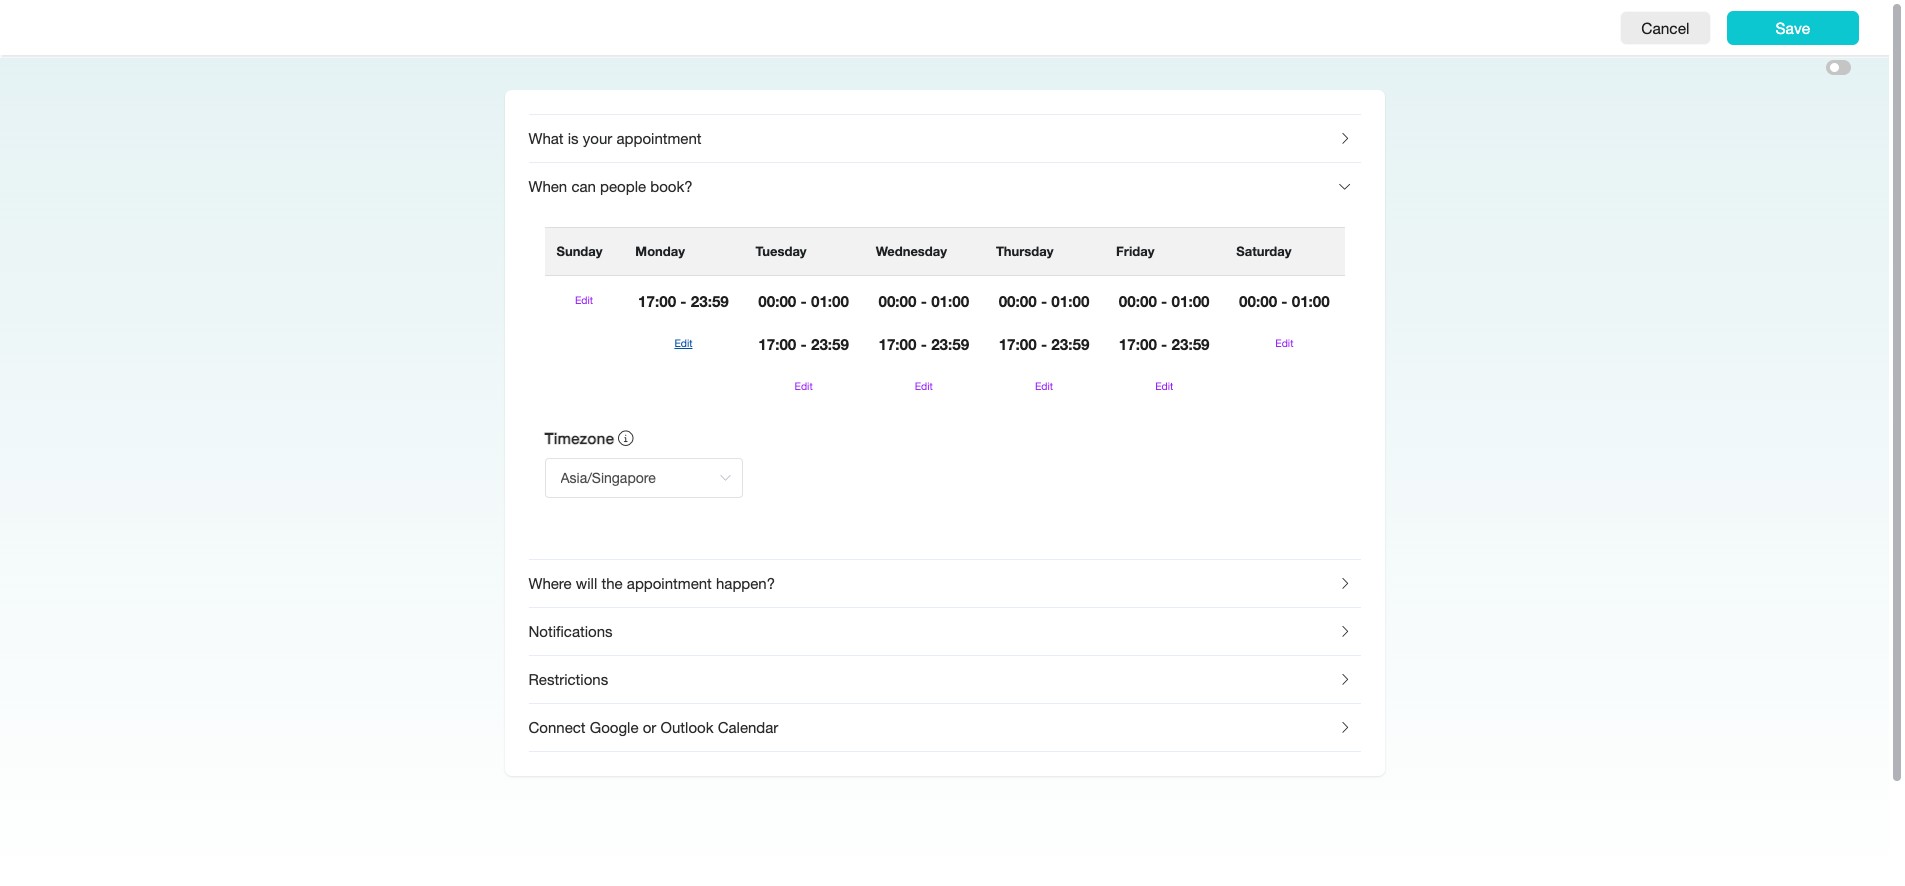Click the Friday column header
The width and height of the screenshot is (1905, 886).
(1135, 252)
